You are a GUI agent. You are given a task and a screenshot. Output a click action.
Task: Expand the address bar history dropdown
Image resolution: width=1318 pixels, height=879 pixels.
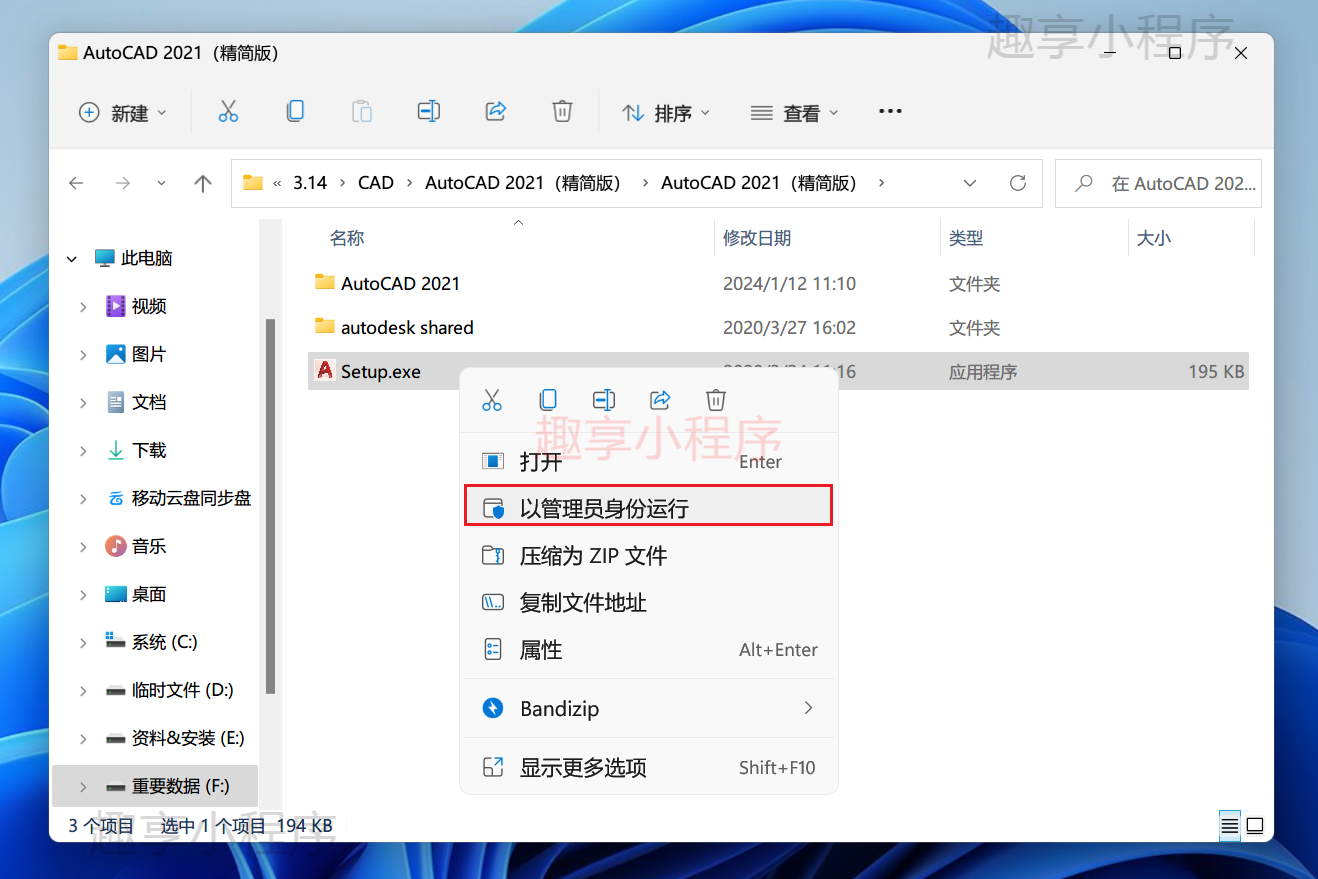(970, 183)
